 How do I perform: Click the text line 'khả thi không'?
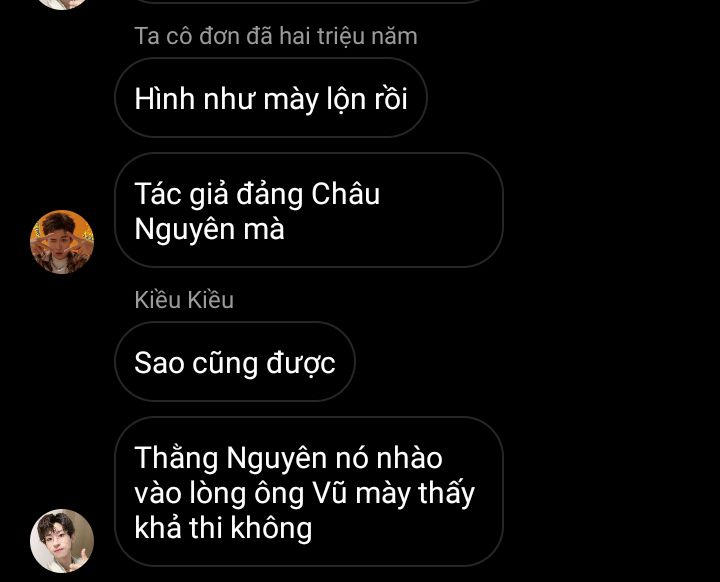[x=223, y=528]
